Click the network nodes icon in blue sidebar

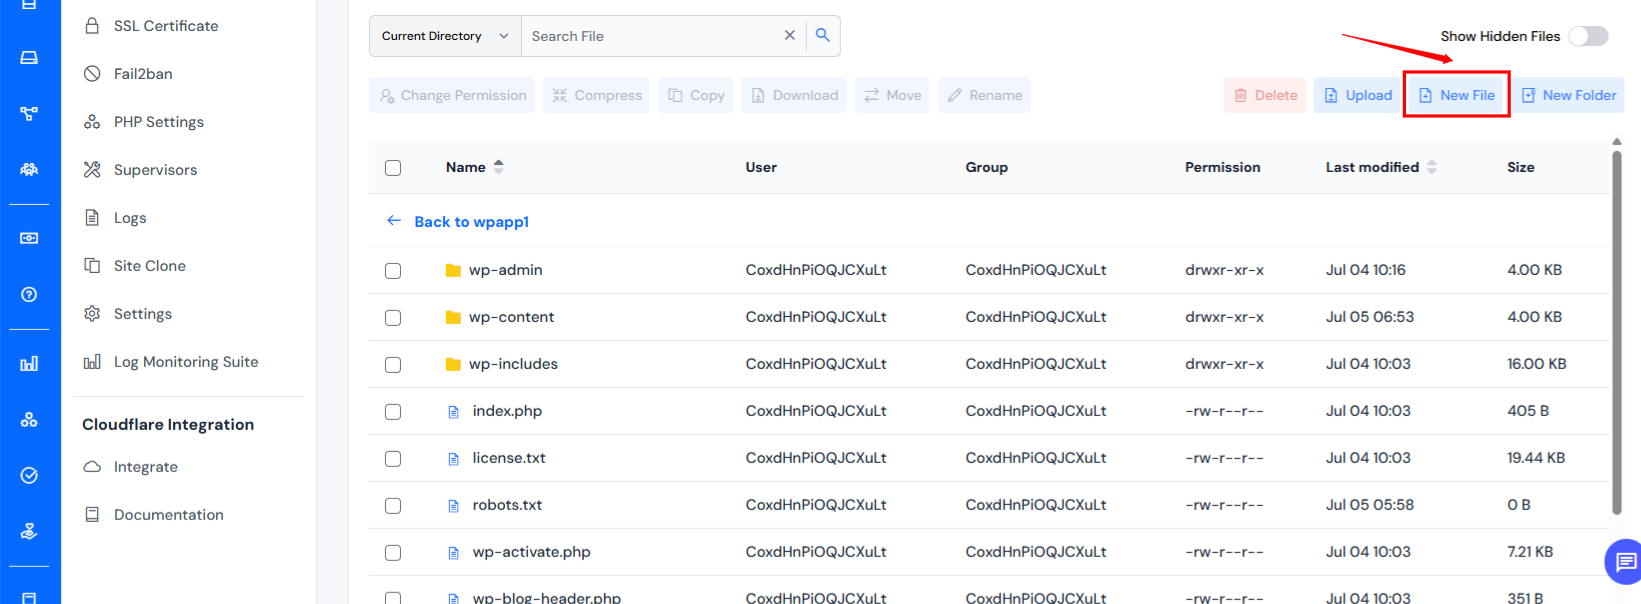click(29, 114)
